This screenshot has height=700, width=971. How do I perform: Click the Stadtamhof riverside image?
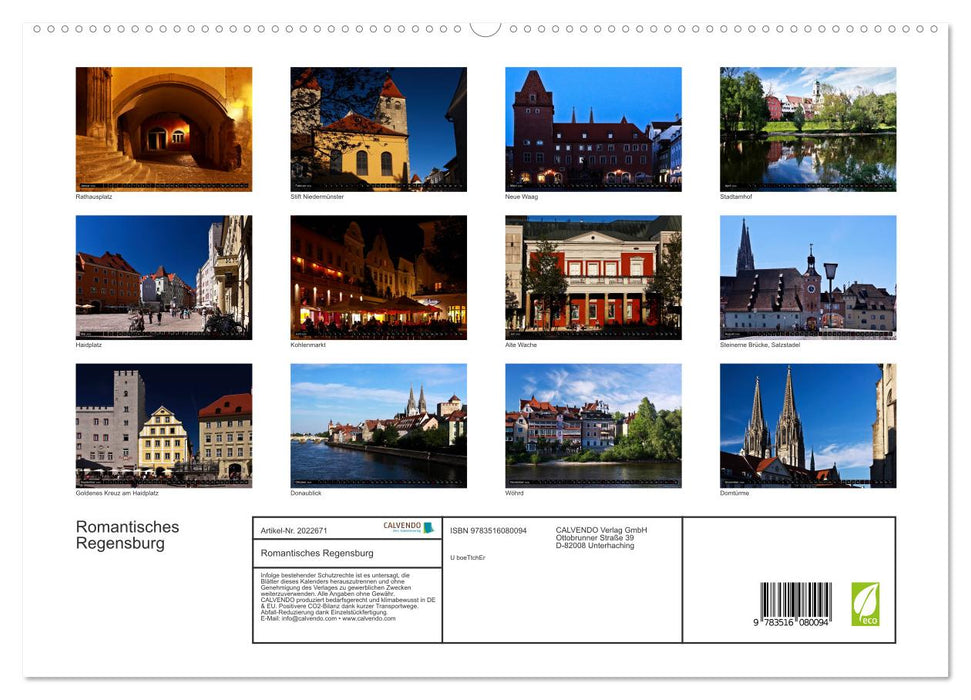click(807, 127)
